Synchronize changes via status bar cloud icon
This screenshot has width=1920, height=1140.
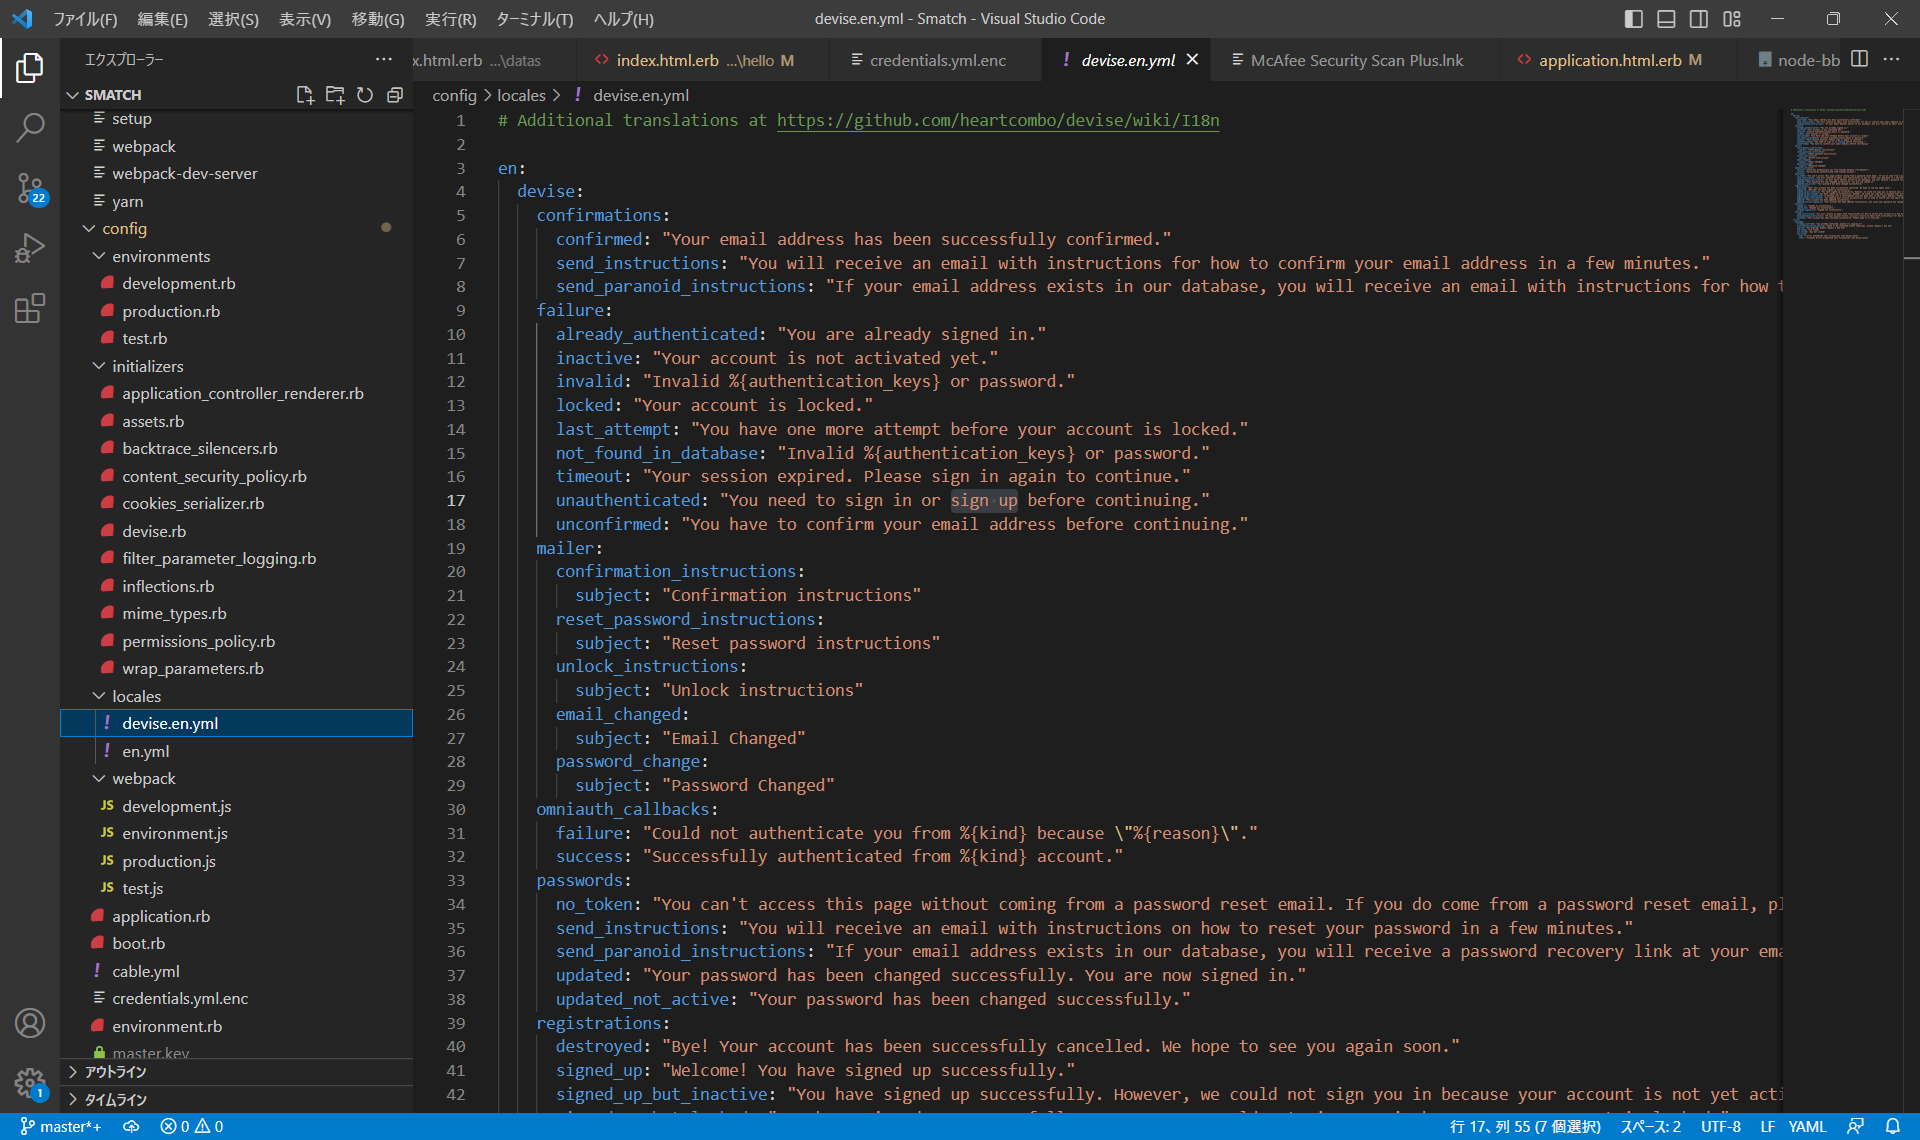(x=131, y=1127)
